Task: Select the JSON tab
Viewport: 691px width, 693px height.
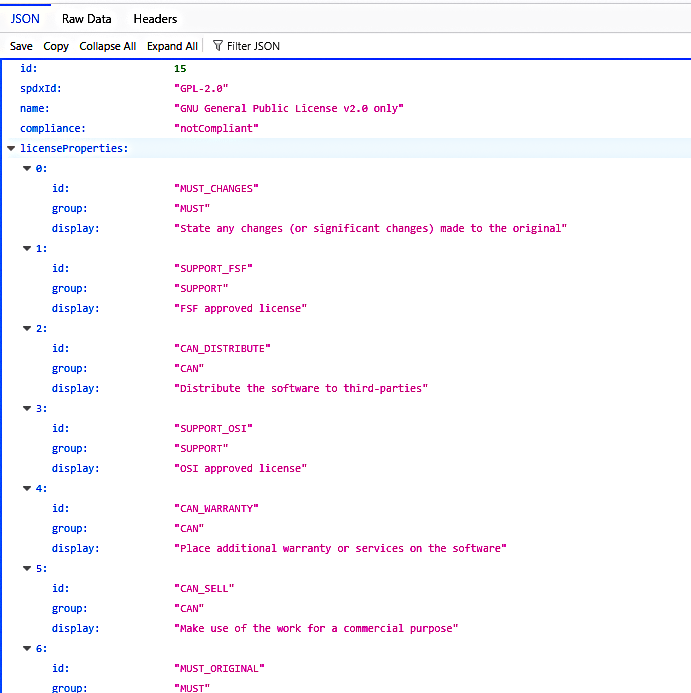Action: point(25,18)
